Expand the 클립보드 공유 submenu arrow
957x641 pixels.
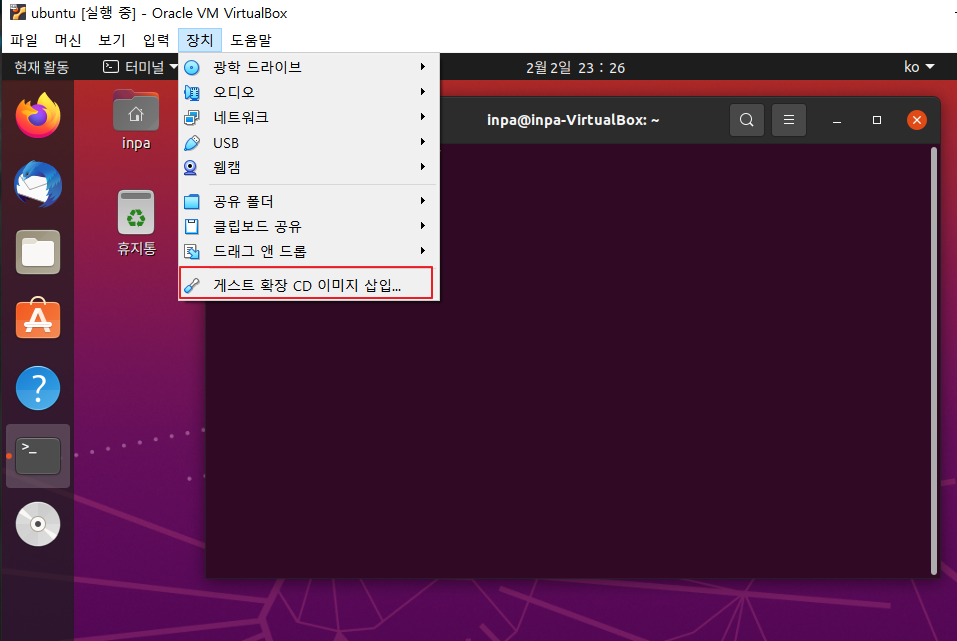point(422,226)
